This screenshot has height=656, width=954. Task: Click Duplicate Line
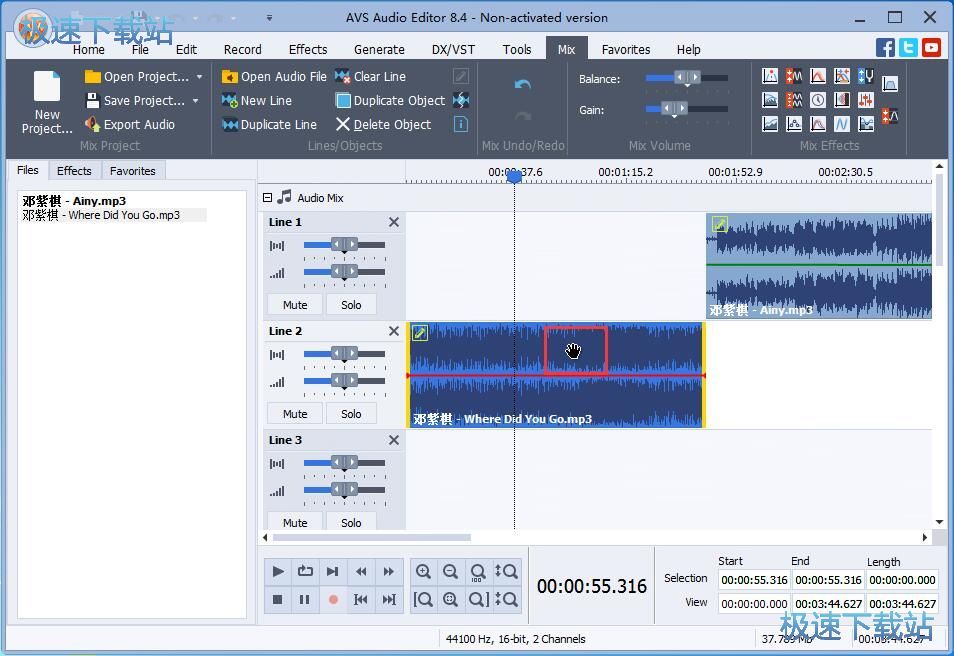click(270, 125)
